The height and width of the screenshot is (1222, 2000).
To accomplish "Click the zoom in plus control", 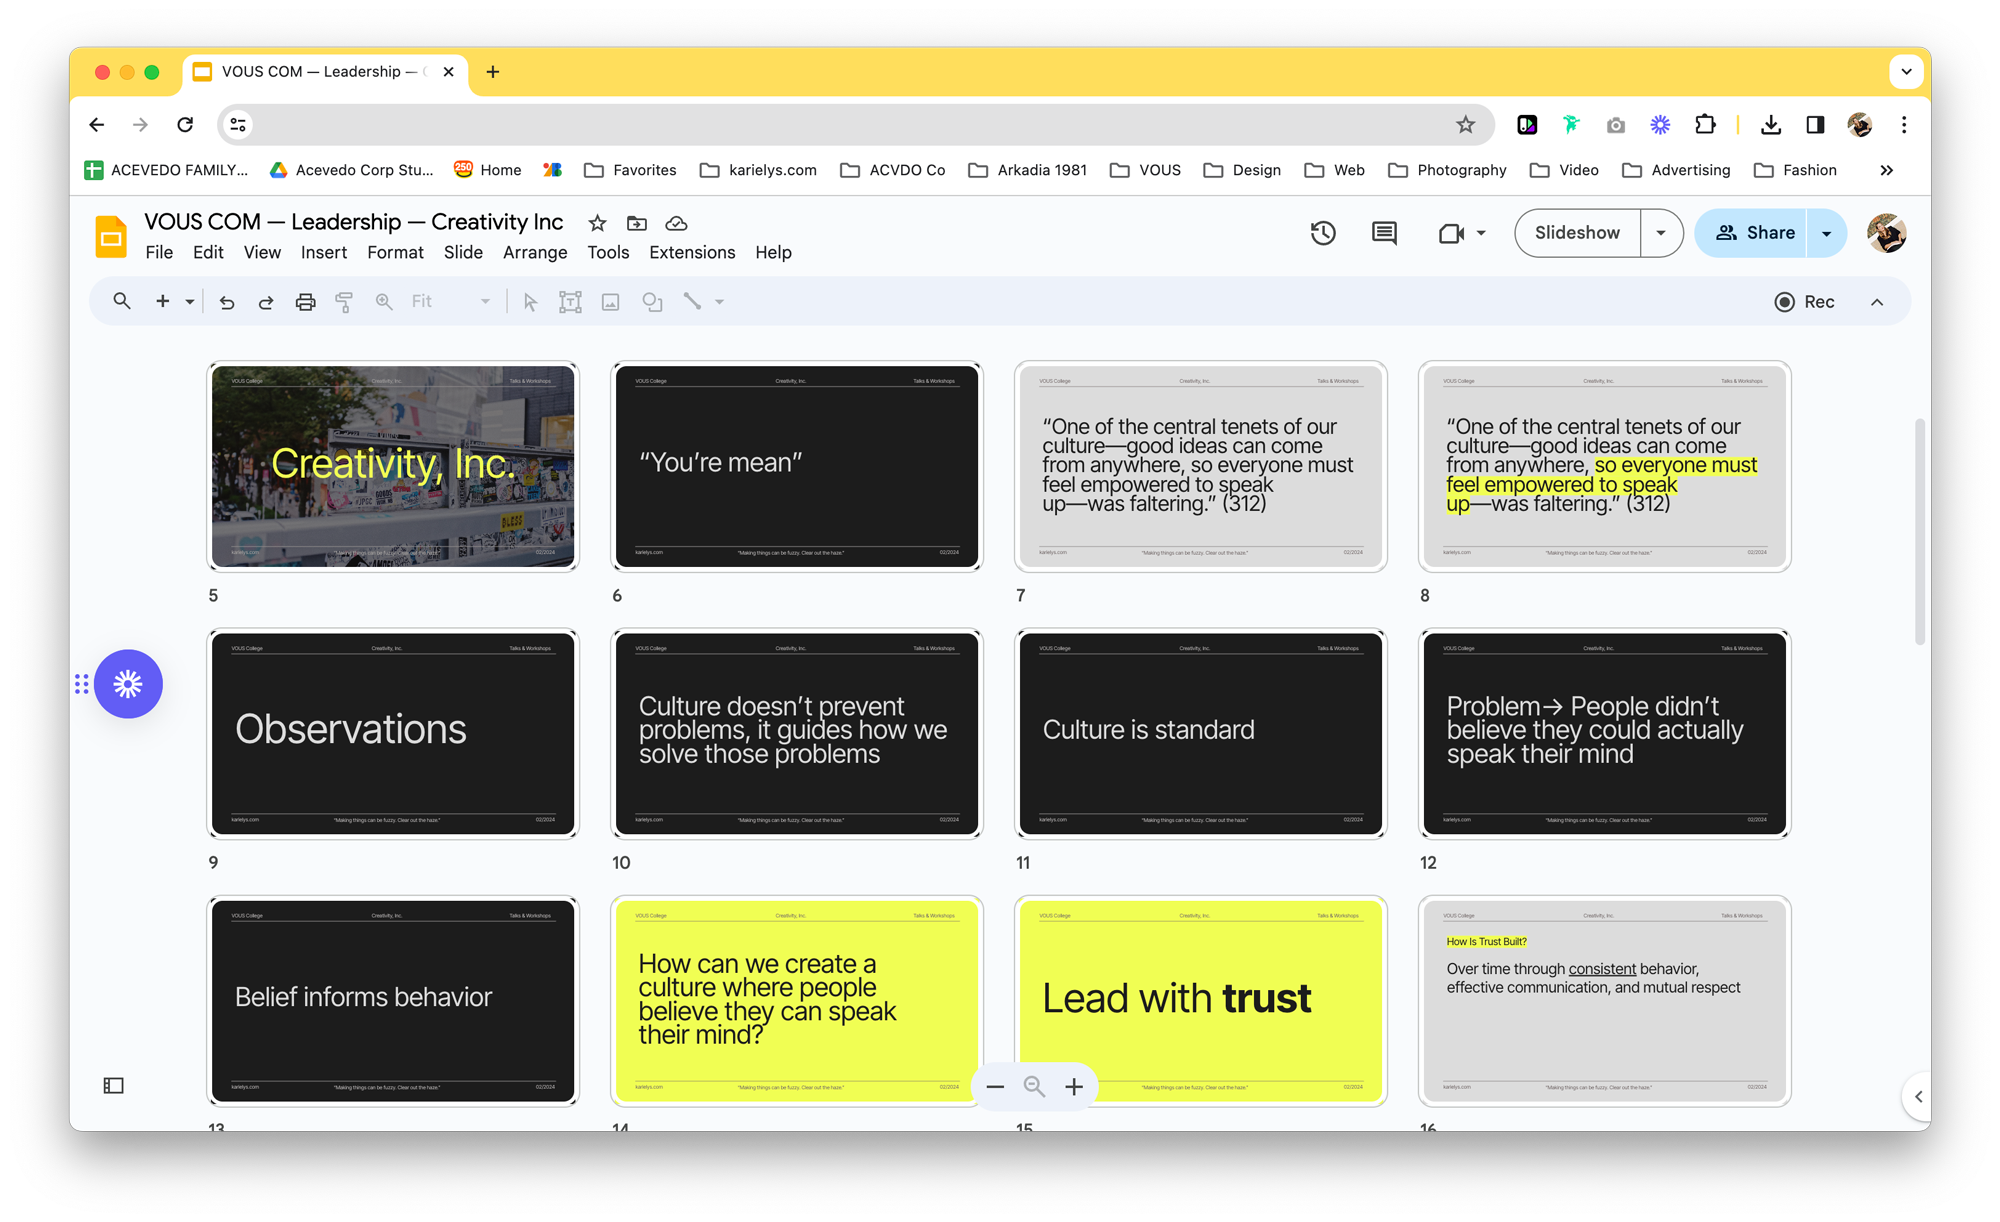I will [x=1074, y=1087].
